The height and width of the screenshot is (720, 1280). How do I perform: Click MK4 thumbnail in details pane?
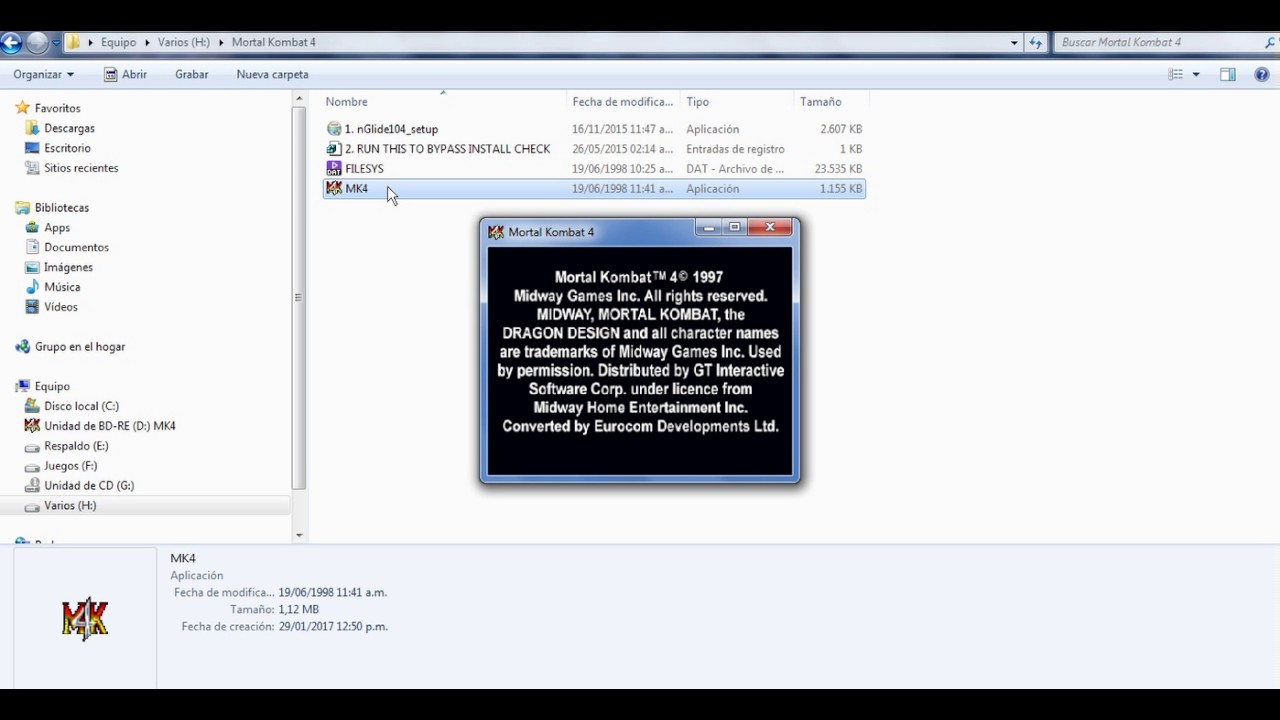(85, 619)
